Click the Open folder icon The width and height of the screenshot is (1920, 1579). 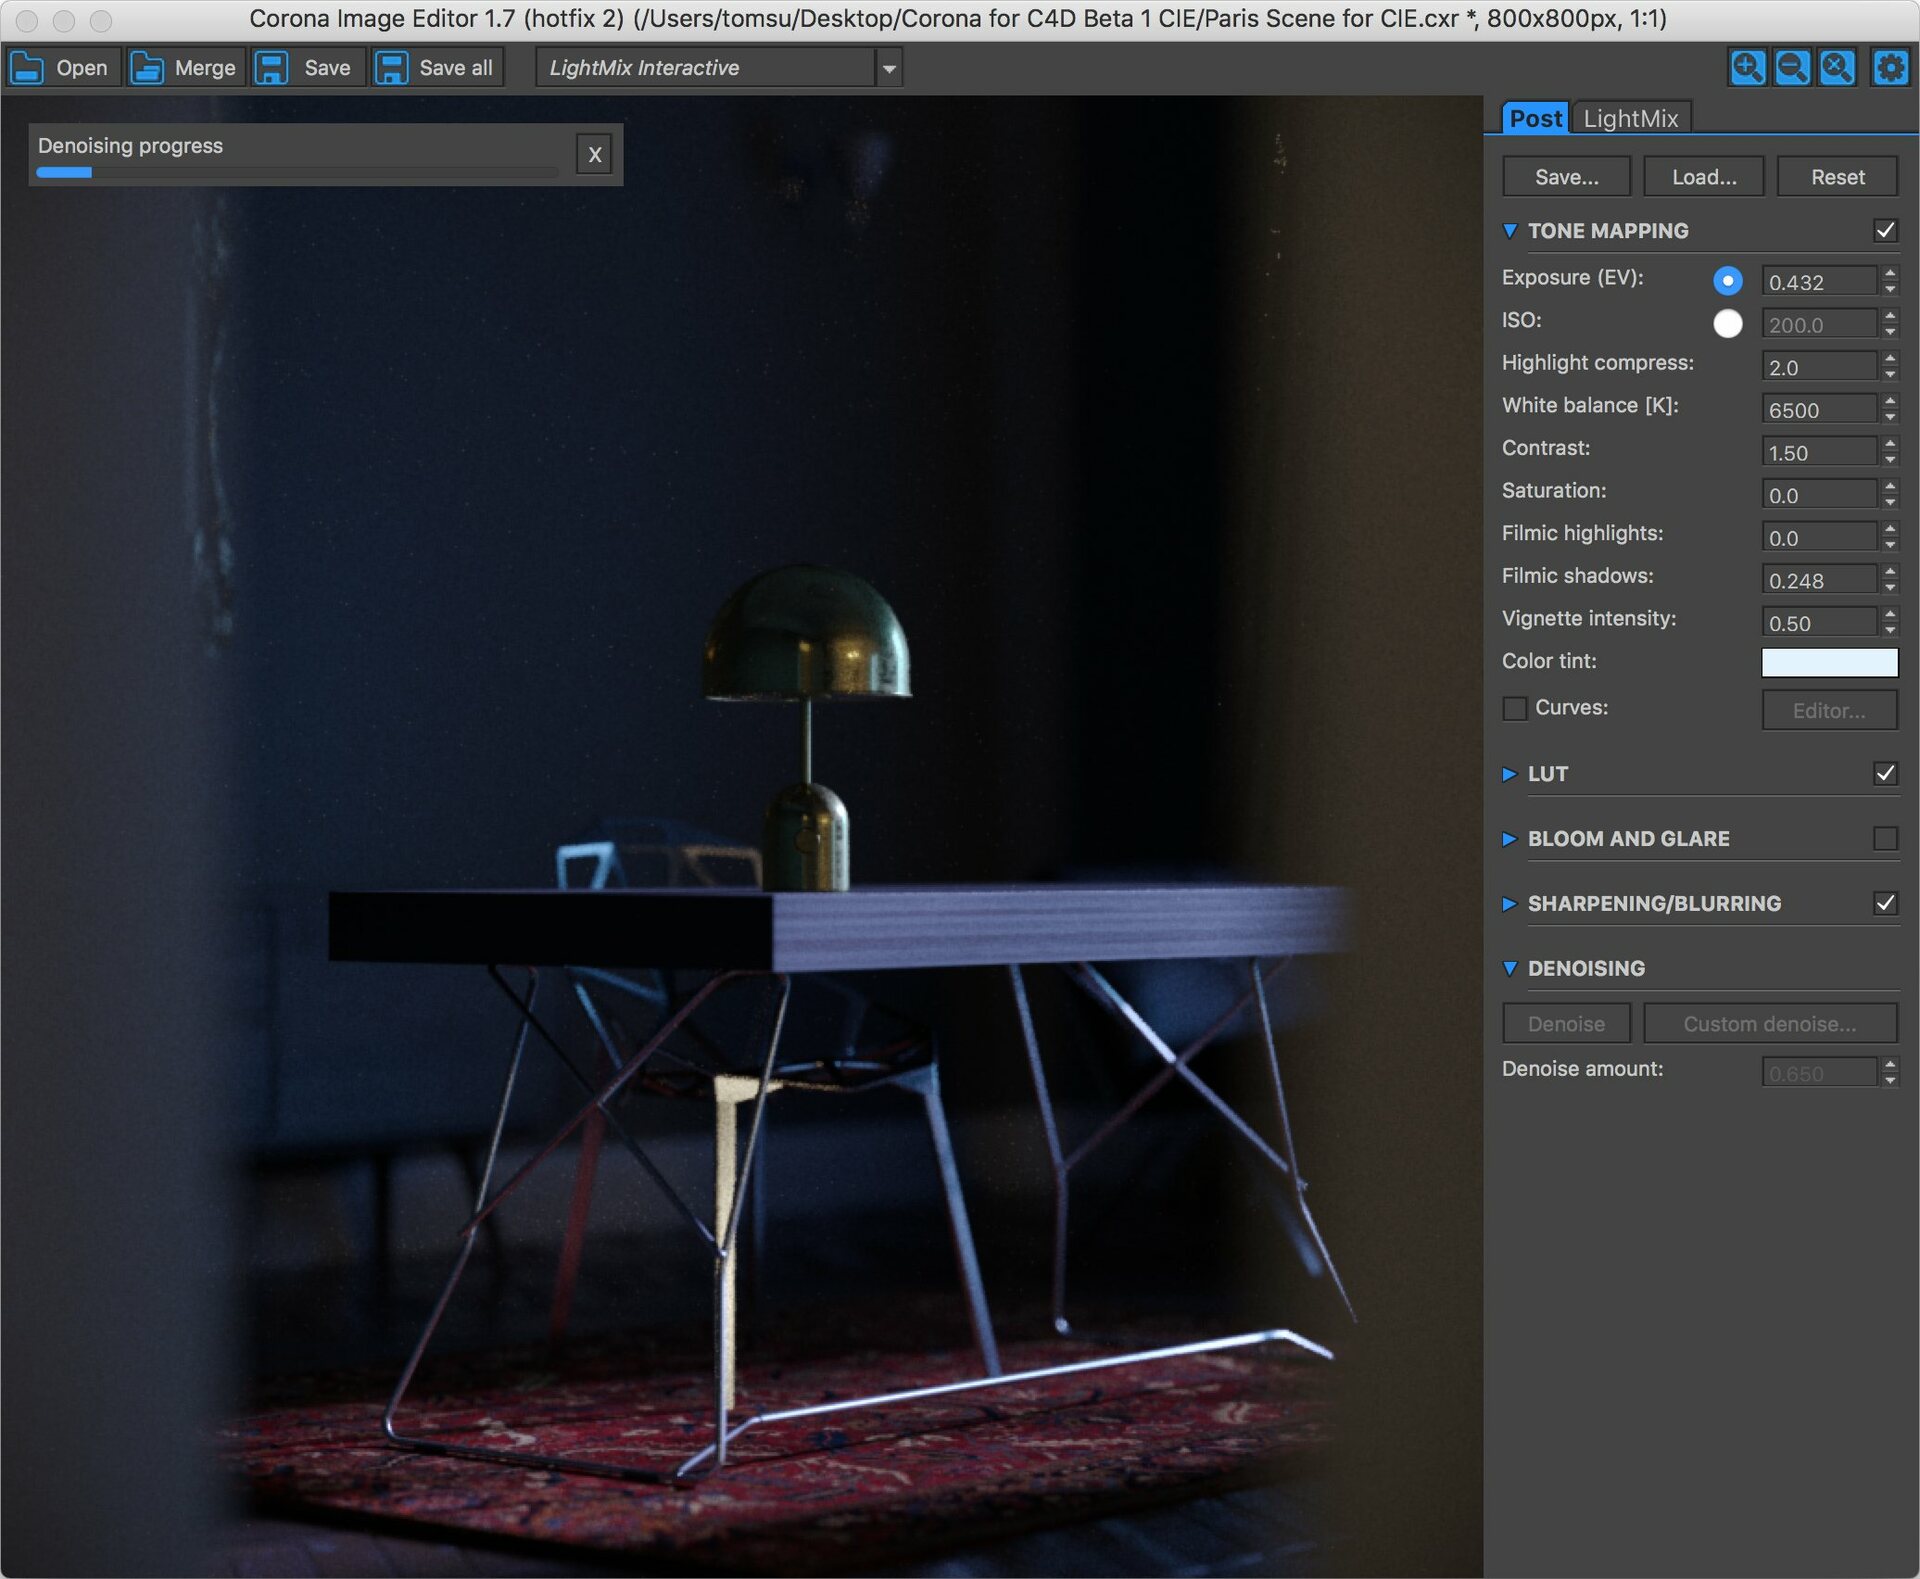(x=27, y=68)
